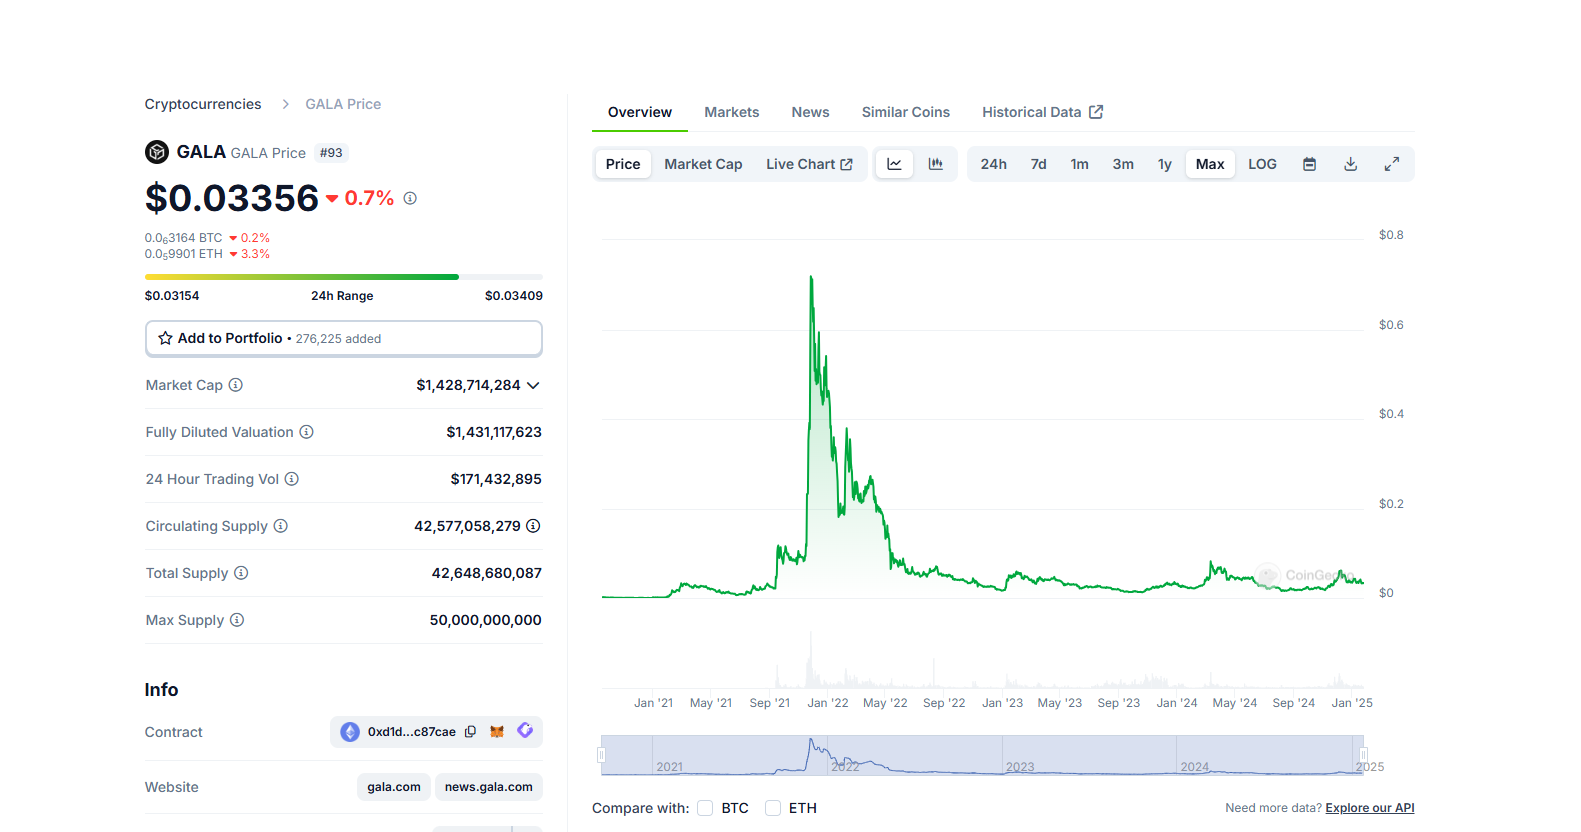Screen dimensions: 1581x832
Task: Open the Markets tab
Action: [x=732, y=112]
